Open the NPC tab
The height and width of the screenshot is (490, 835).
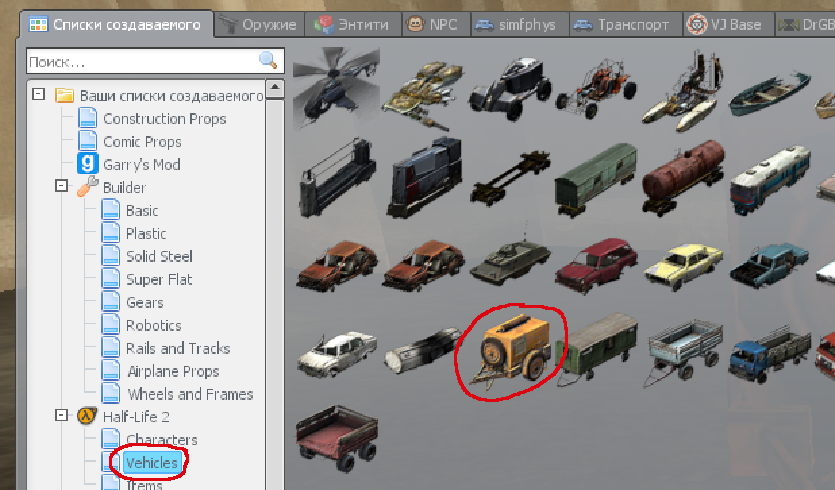coord(436,24)
